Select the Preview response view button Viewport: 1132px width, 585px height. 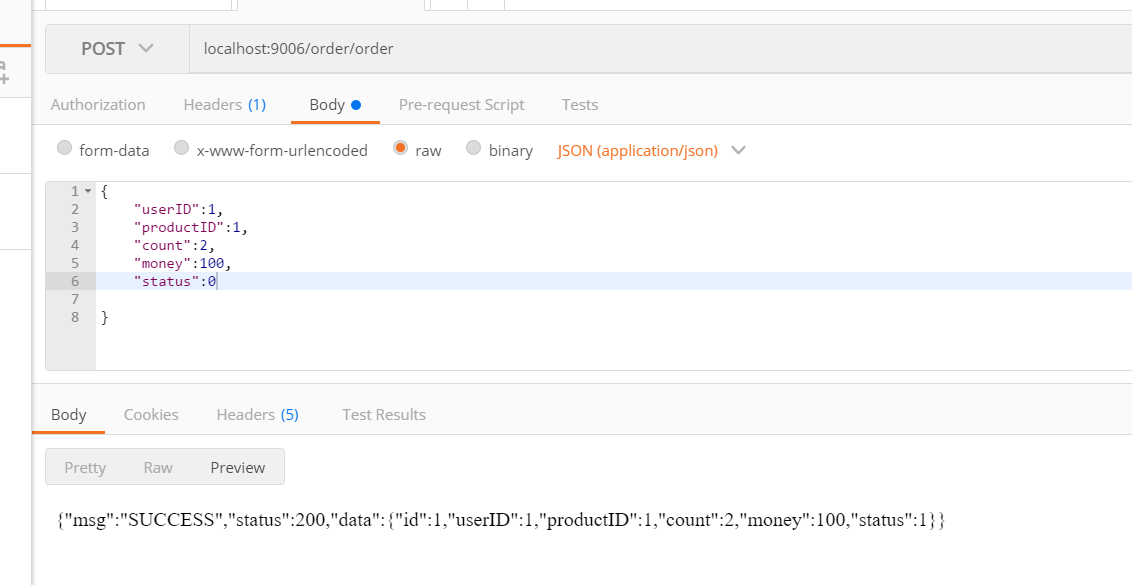(x=238, y=467)
